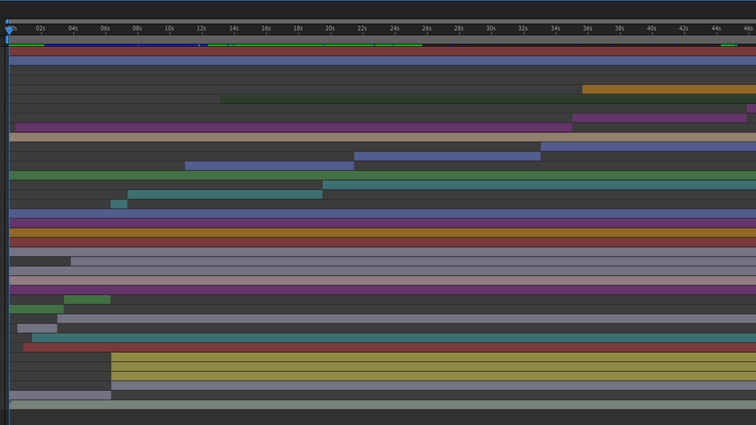Select the teal layer bar starting near 19s
This screenshot has width=756, height=425.
(x=540, y=185)
